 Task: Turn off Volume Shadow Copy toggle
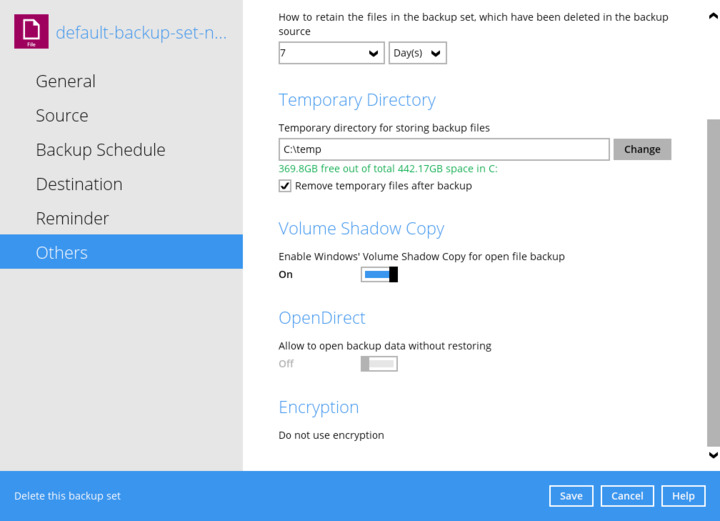pyautogui.click(x=379, y=274)
